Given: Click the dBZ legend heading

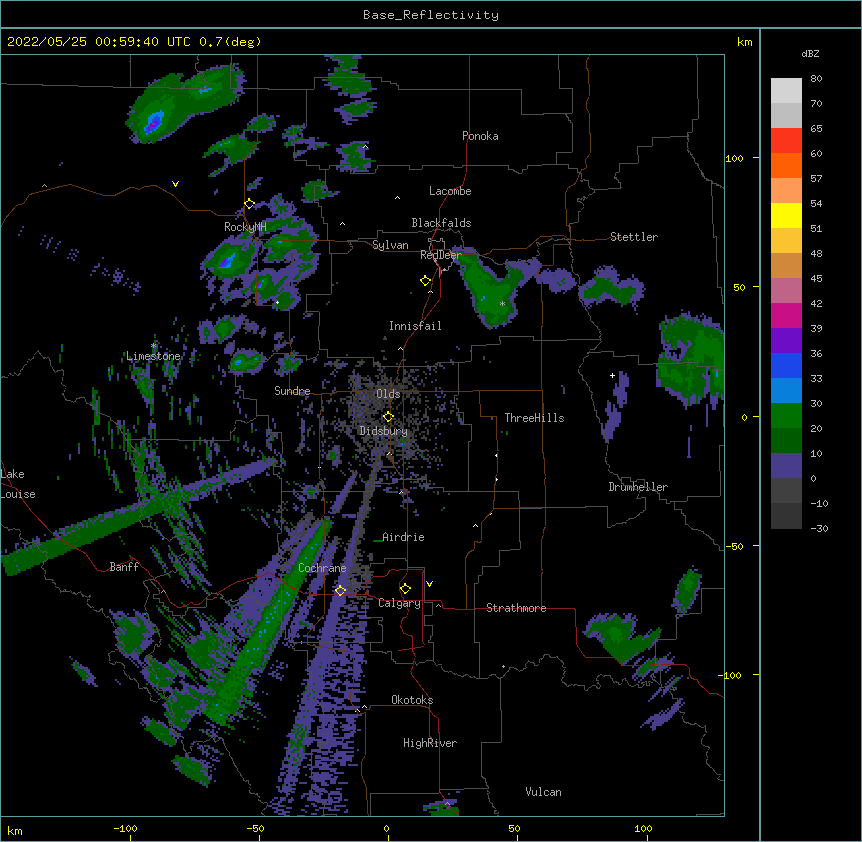Looking at the screenshot, I should click(x=810, y=53).
